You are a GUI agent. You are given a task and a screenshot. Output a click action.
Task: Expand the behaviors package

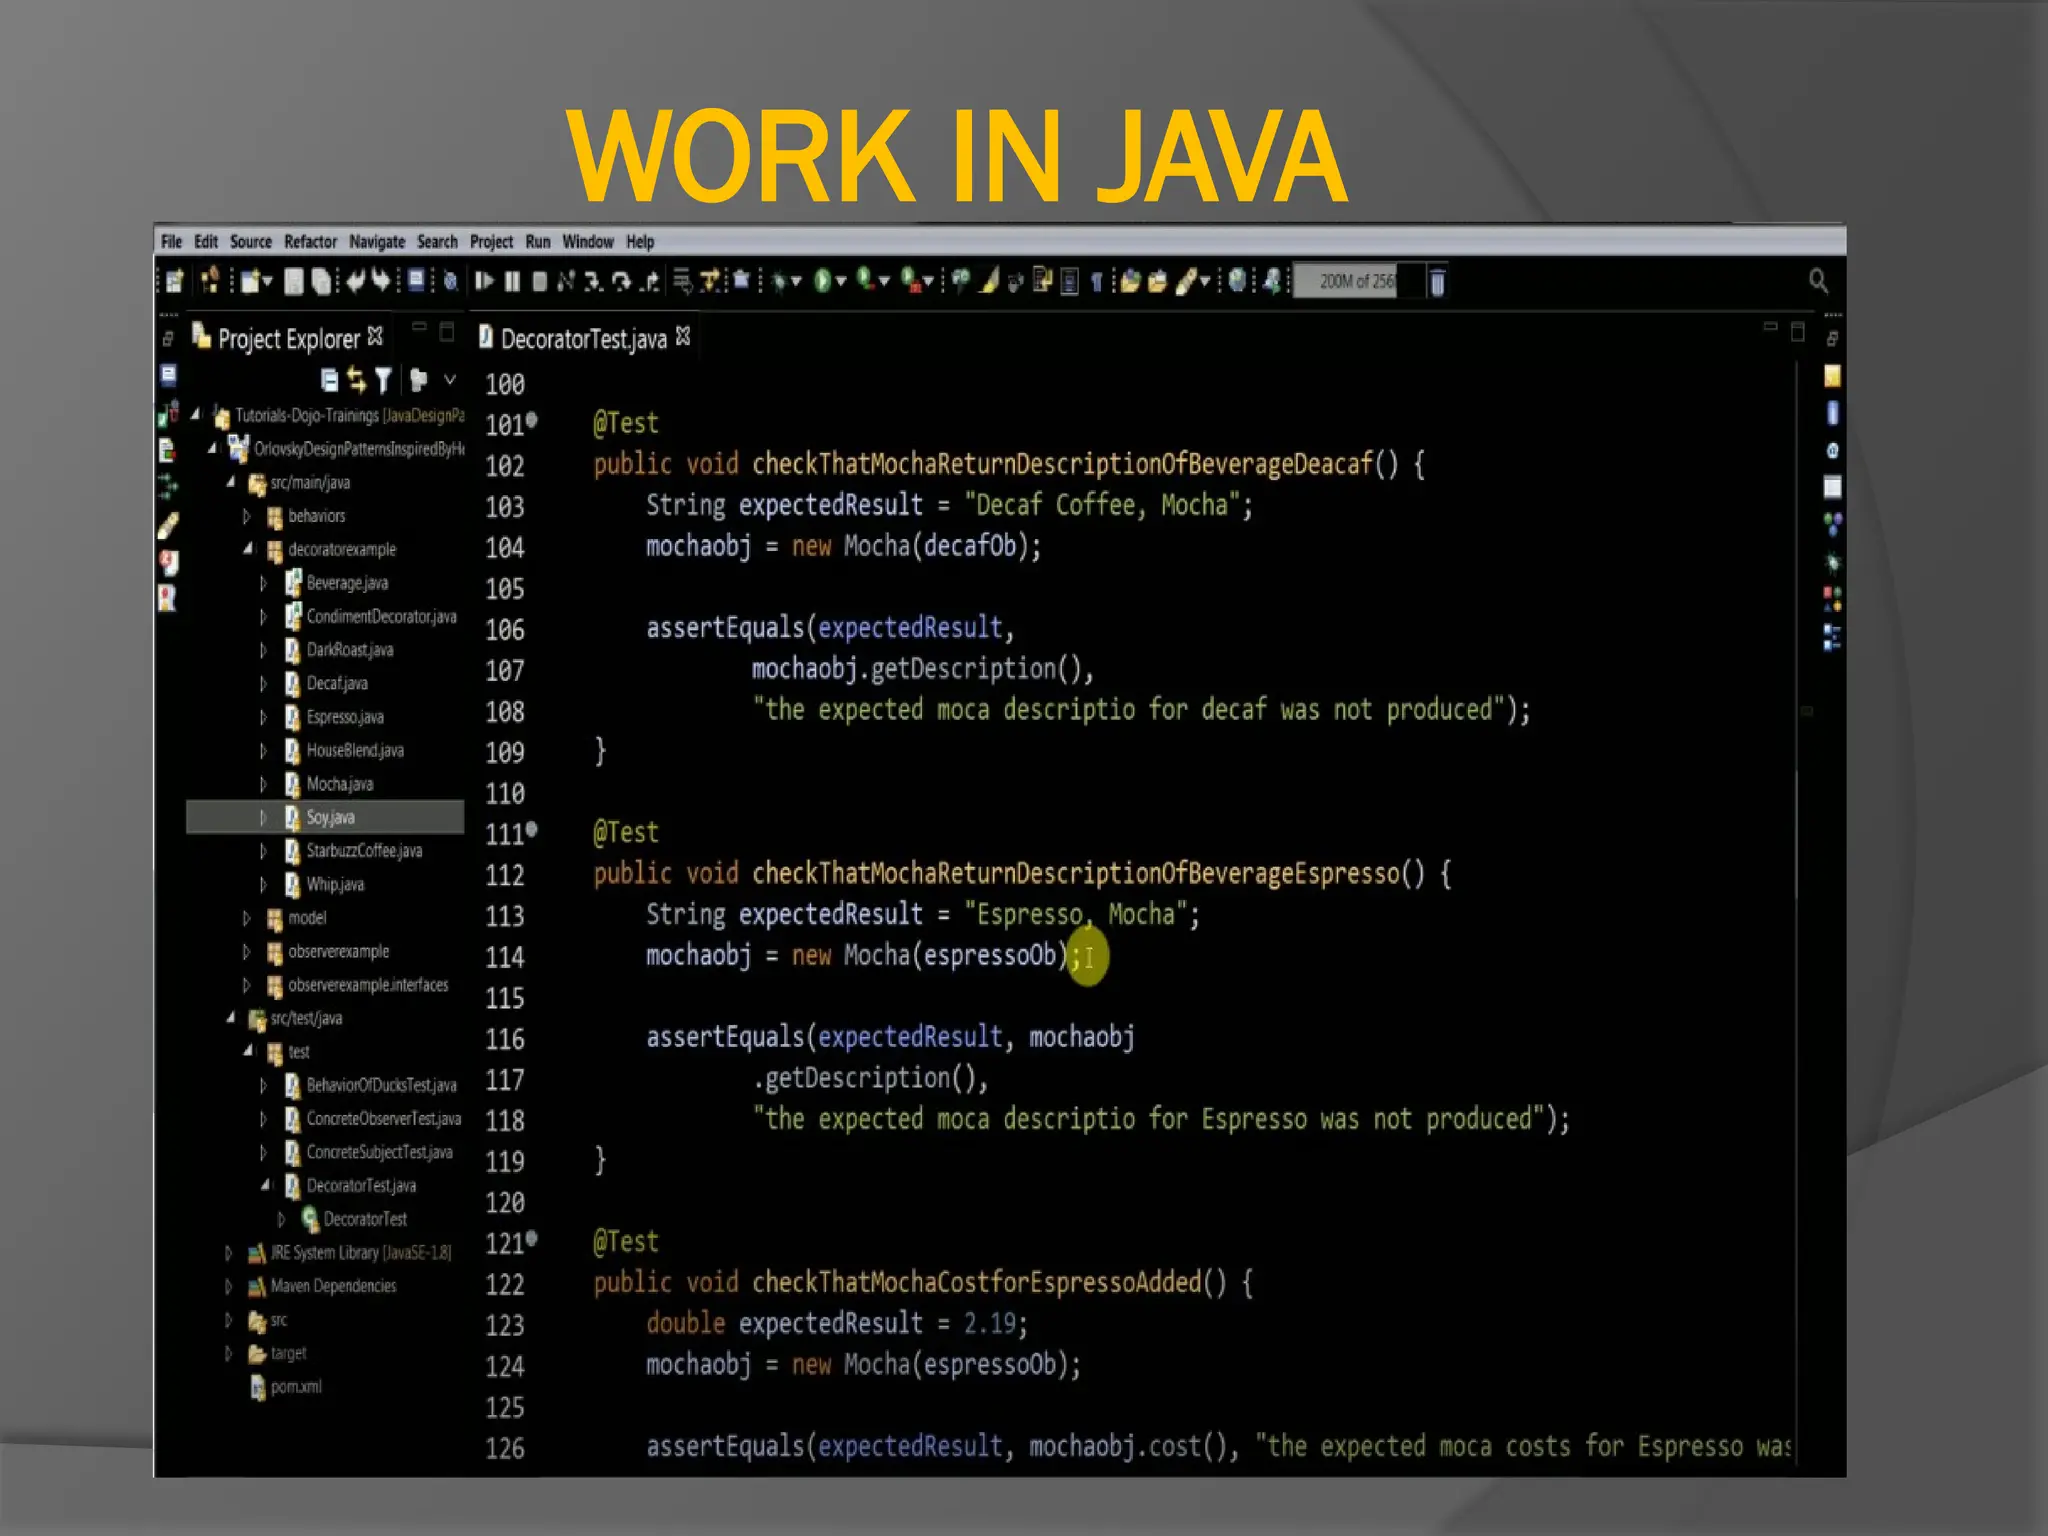tap(247, 516)
